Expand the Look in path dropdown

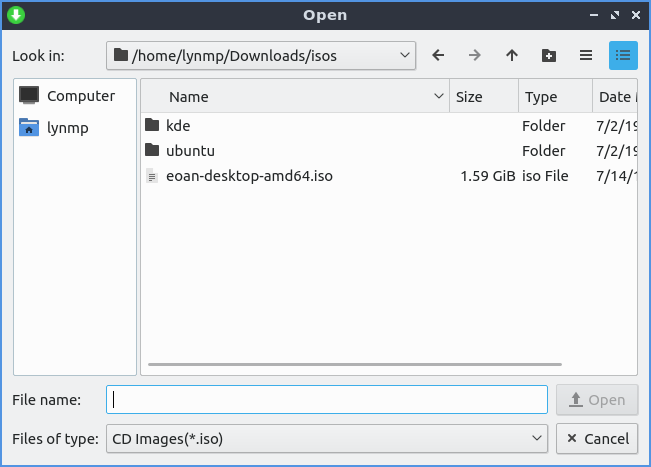(404, 56)
